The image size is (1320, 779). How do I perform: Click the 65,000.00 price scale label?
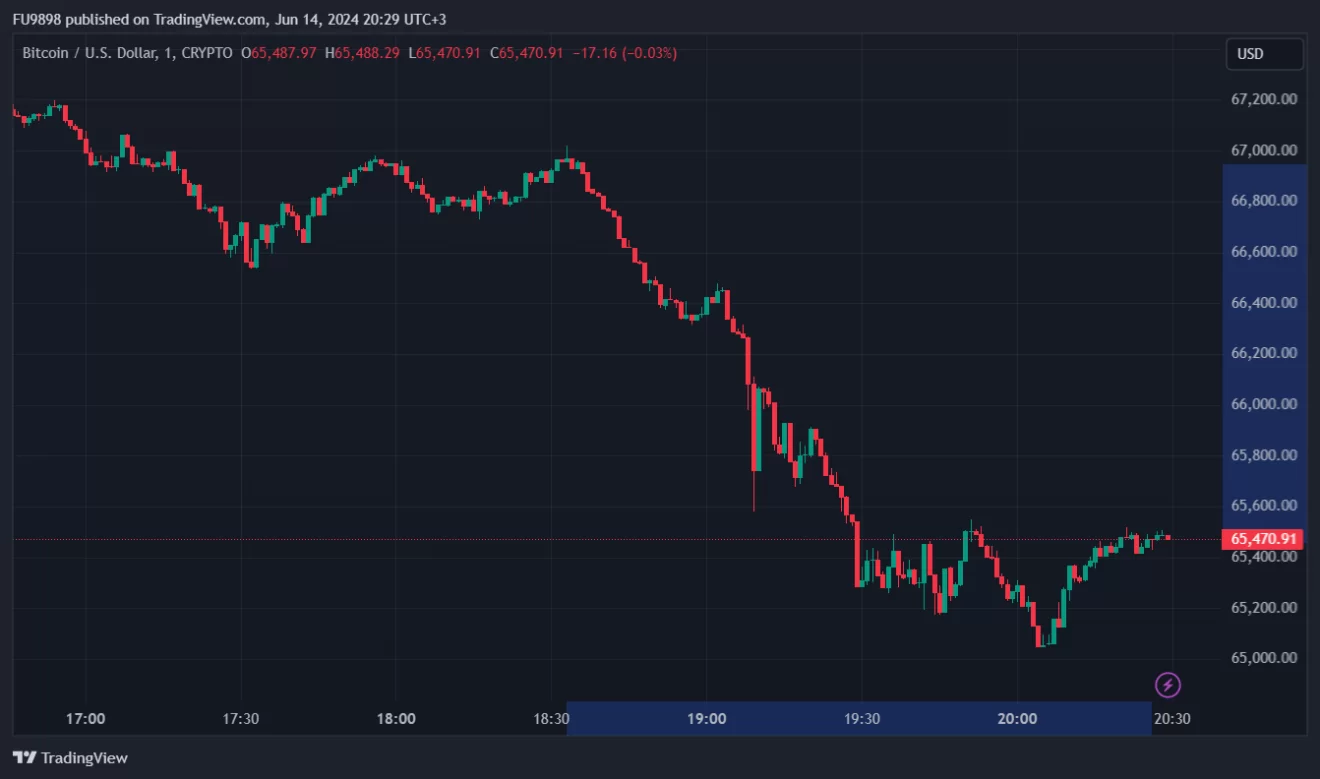[x=1264, y=658]
